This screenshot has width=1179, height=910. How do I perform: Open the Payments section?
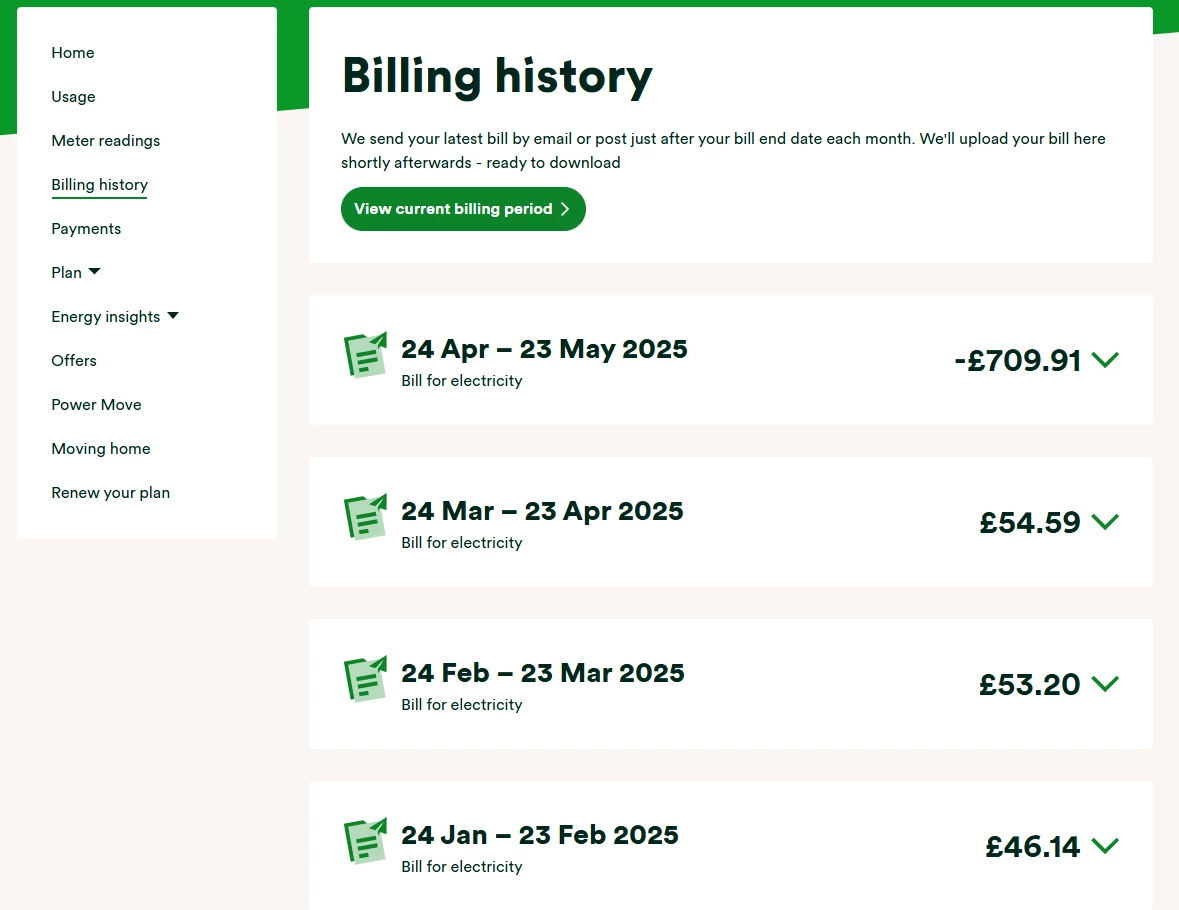tap(86, 229)
